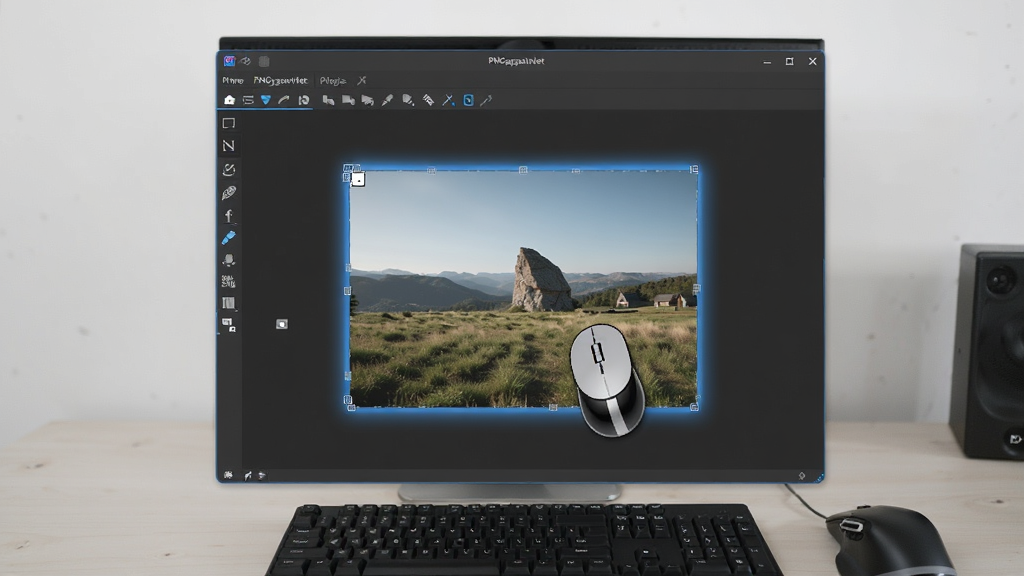
Task: Choose the N-shaped tool in the left sidebar
Action: (229, 146)
